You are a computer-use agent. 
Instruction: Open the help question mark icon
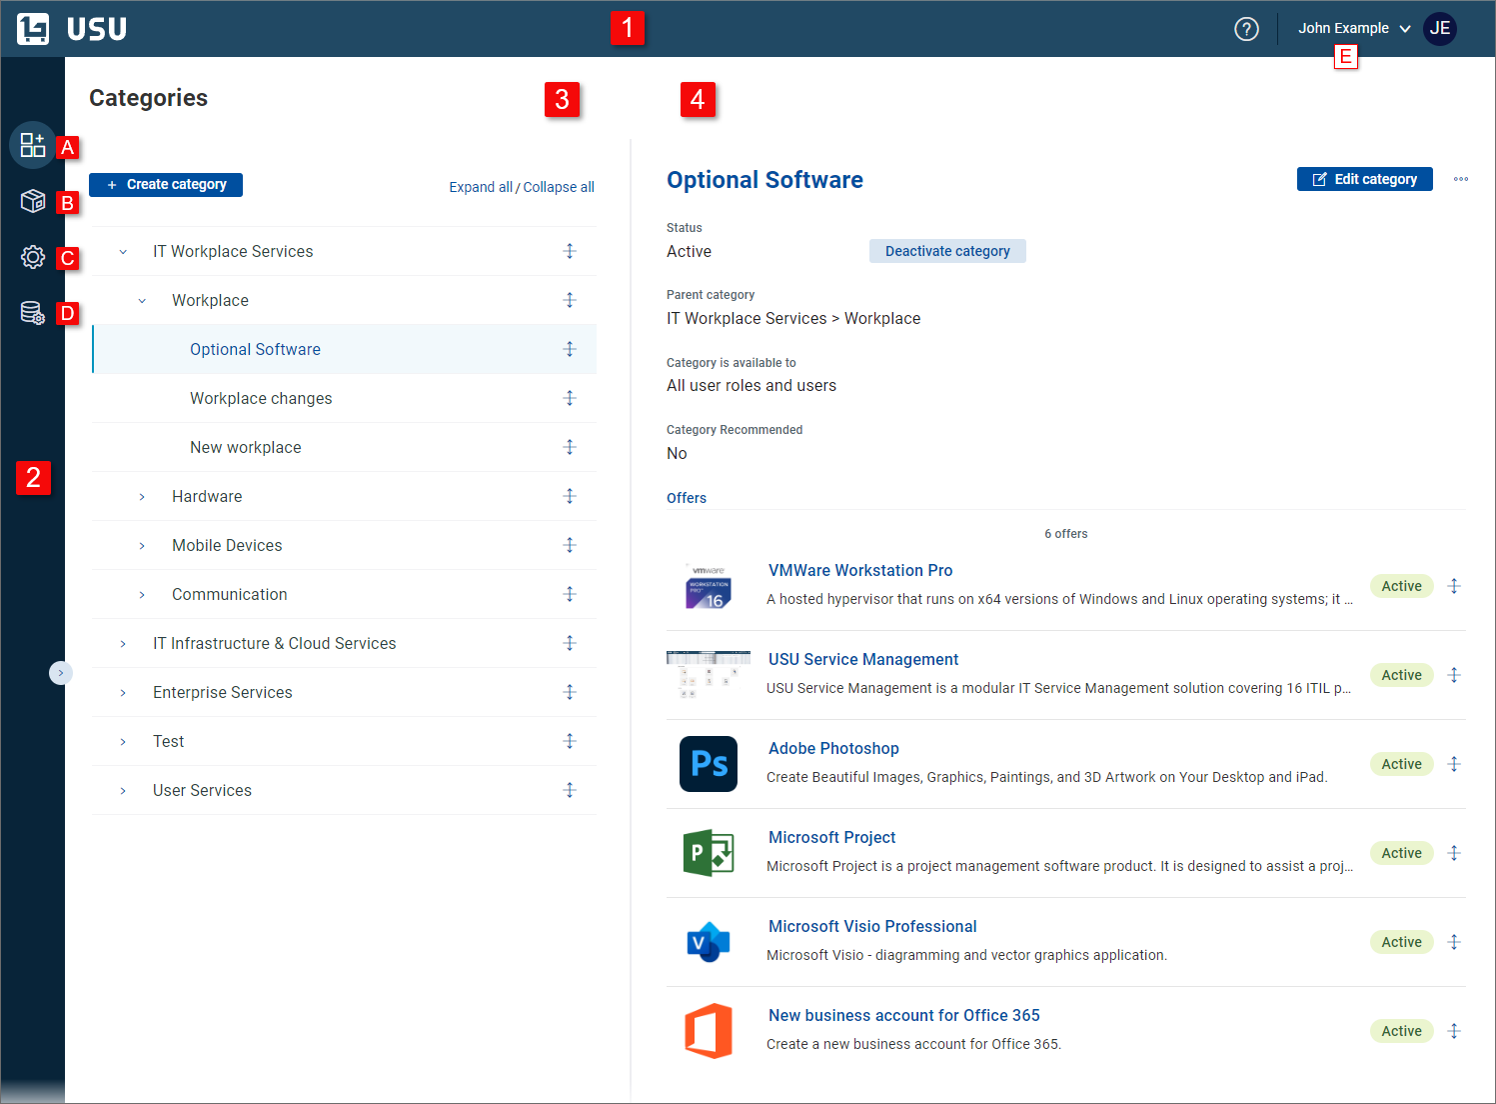1246,29
